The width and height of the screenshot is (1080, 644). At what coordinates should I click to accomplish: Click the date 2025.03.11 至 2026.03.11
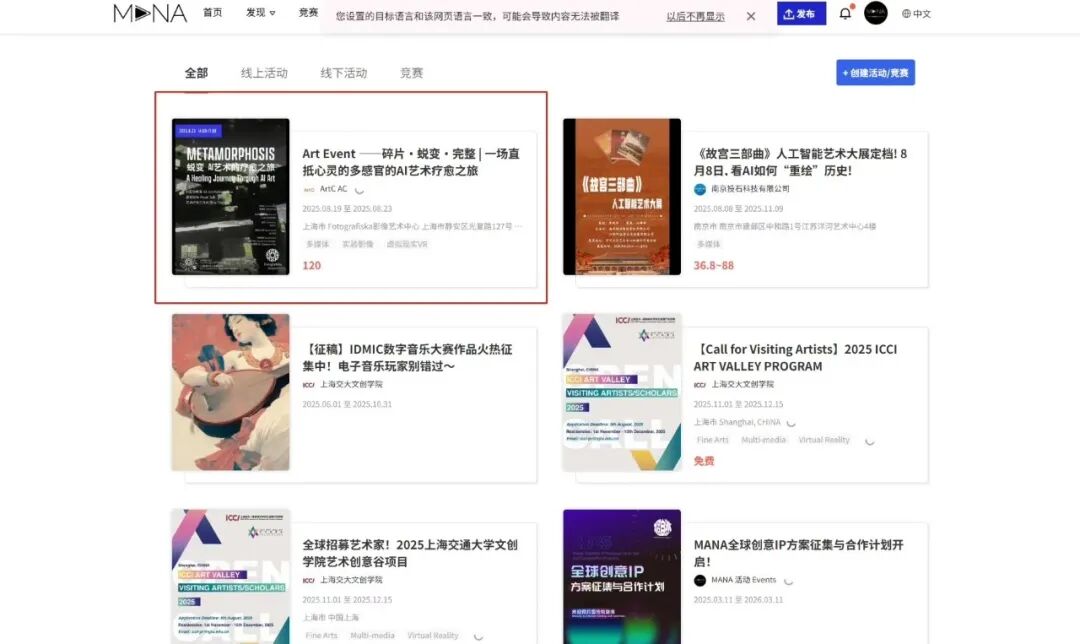pyautogui.click(x=738, y=600)
